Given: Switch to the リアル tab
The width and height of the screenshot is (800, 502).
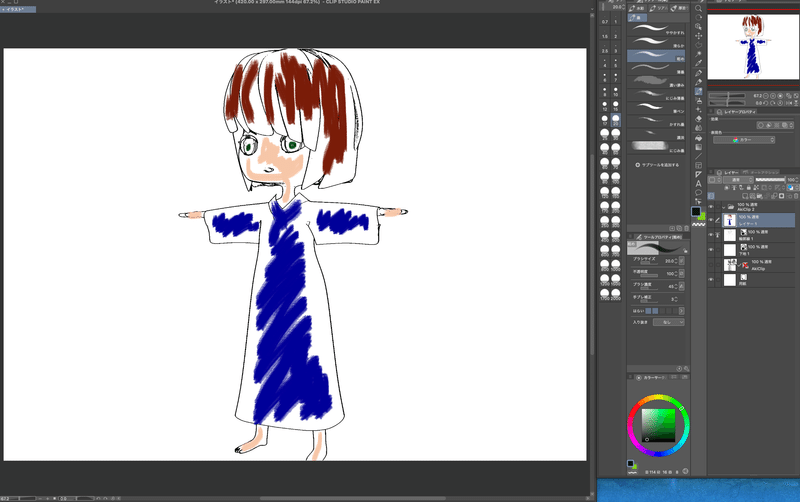Looking at the screenshot, I should tap(658, 8).
